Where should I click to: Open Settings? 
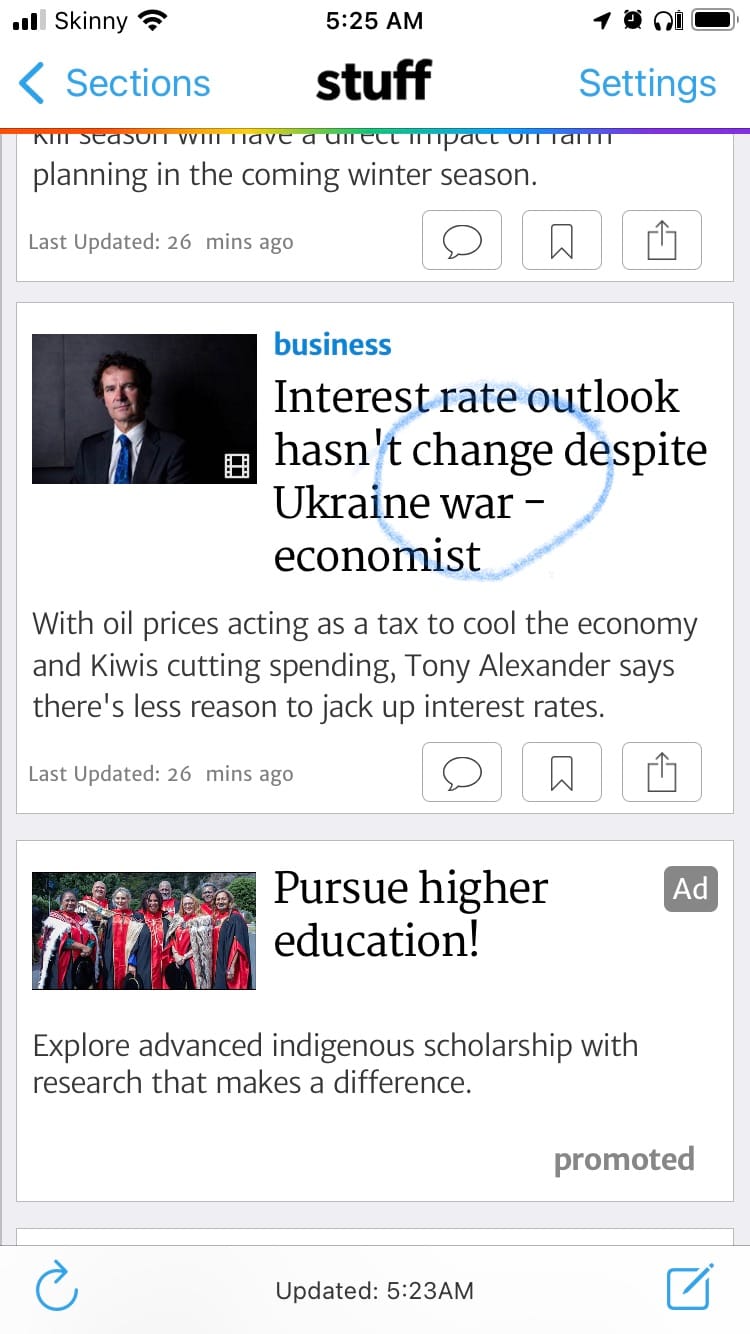pos(647,83)
